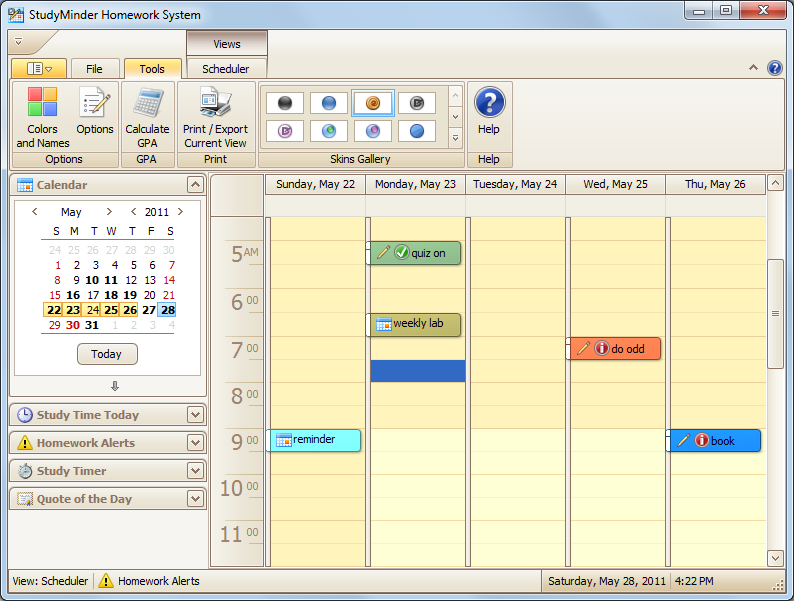Expand the Study Timer panel
Viewport: 794px width, 601px height.
tap(195, 471)
